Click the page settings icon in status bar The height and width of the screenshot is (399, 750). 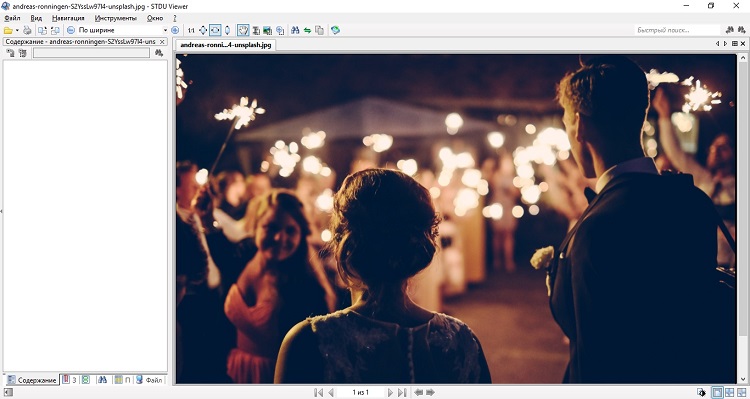[702, 393]
